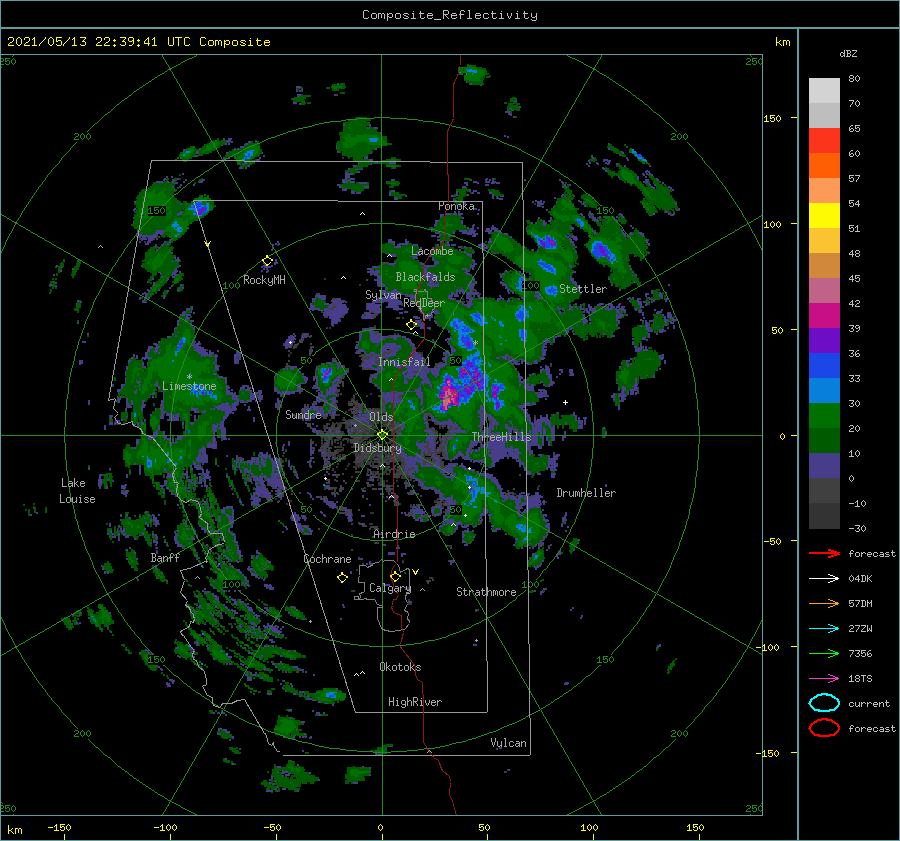Click the green 7356 arrow in the legend
Viewport: 900px width, 841px height.
(824, 653)
